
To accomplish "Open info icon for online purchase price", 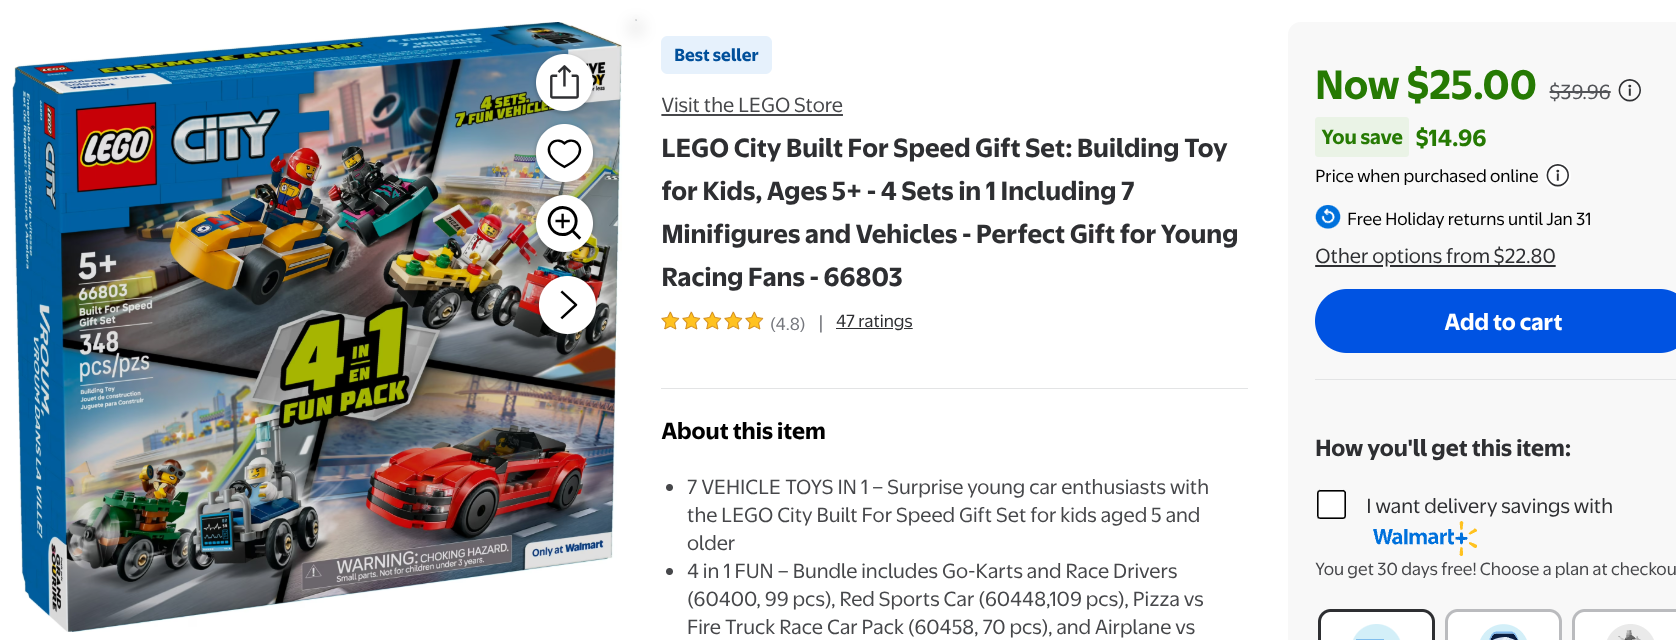I will tap(1557, 176).
